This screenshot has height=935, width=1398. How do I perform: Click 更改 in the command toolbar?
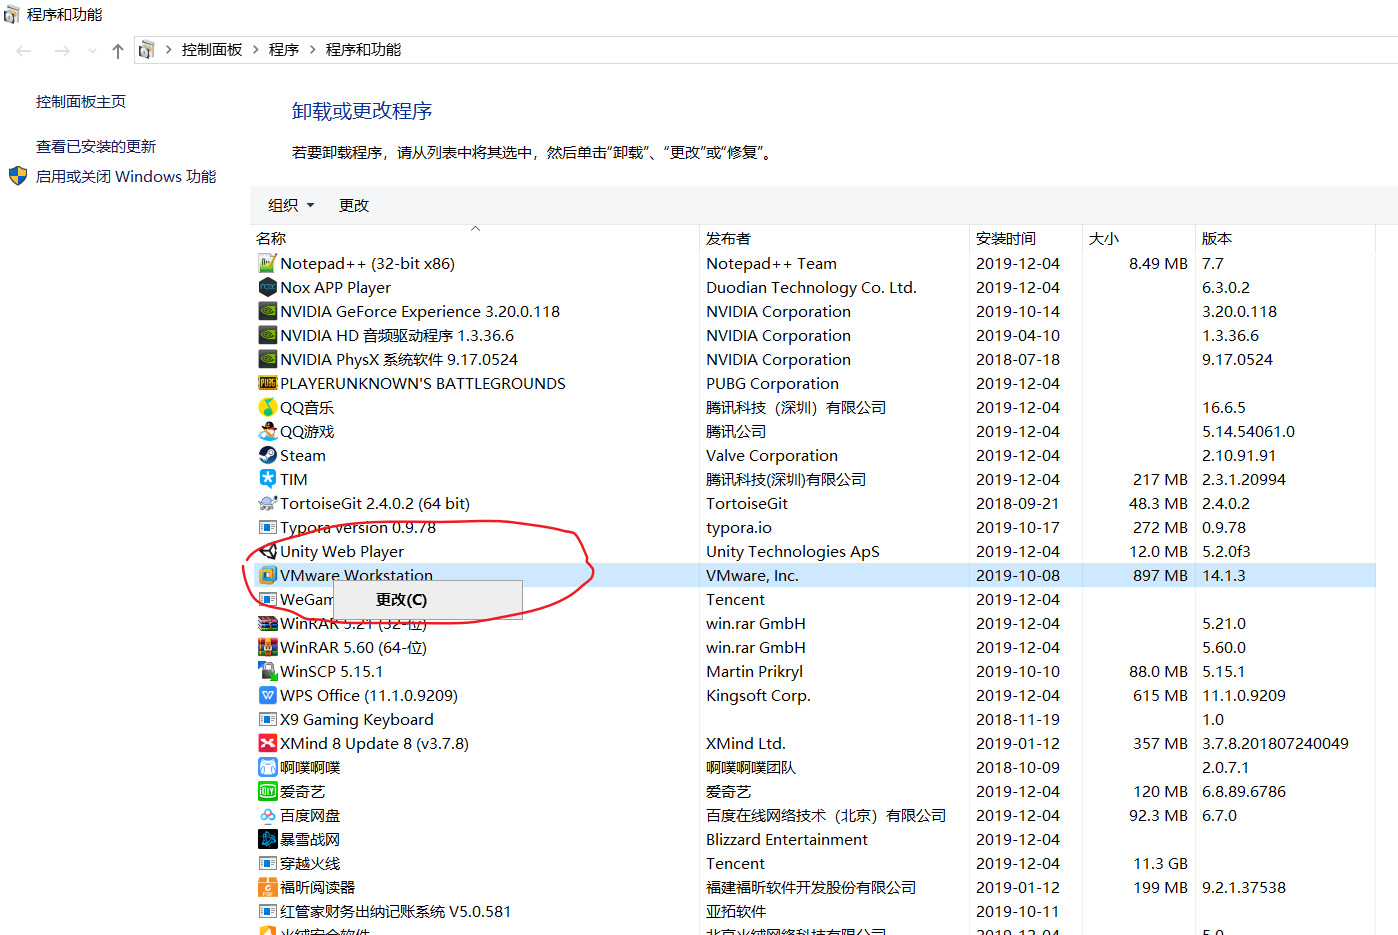[352, 205]
